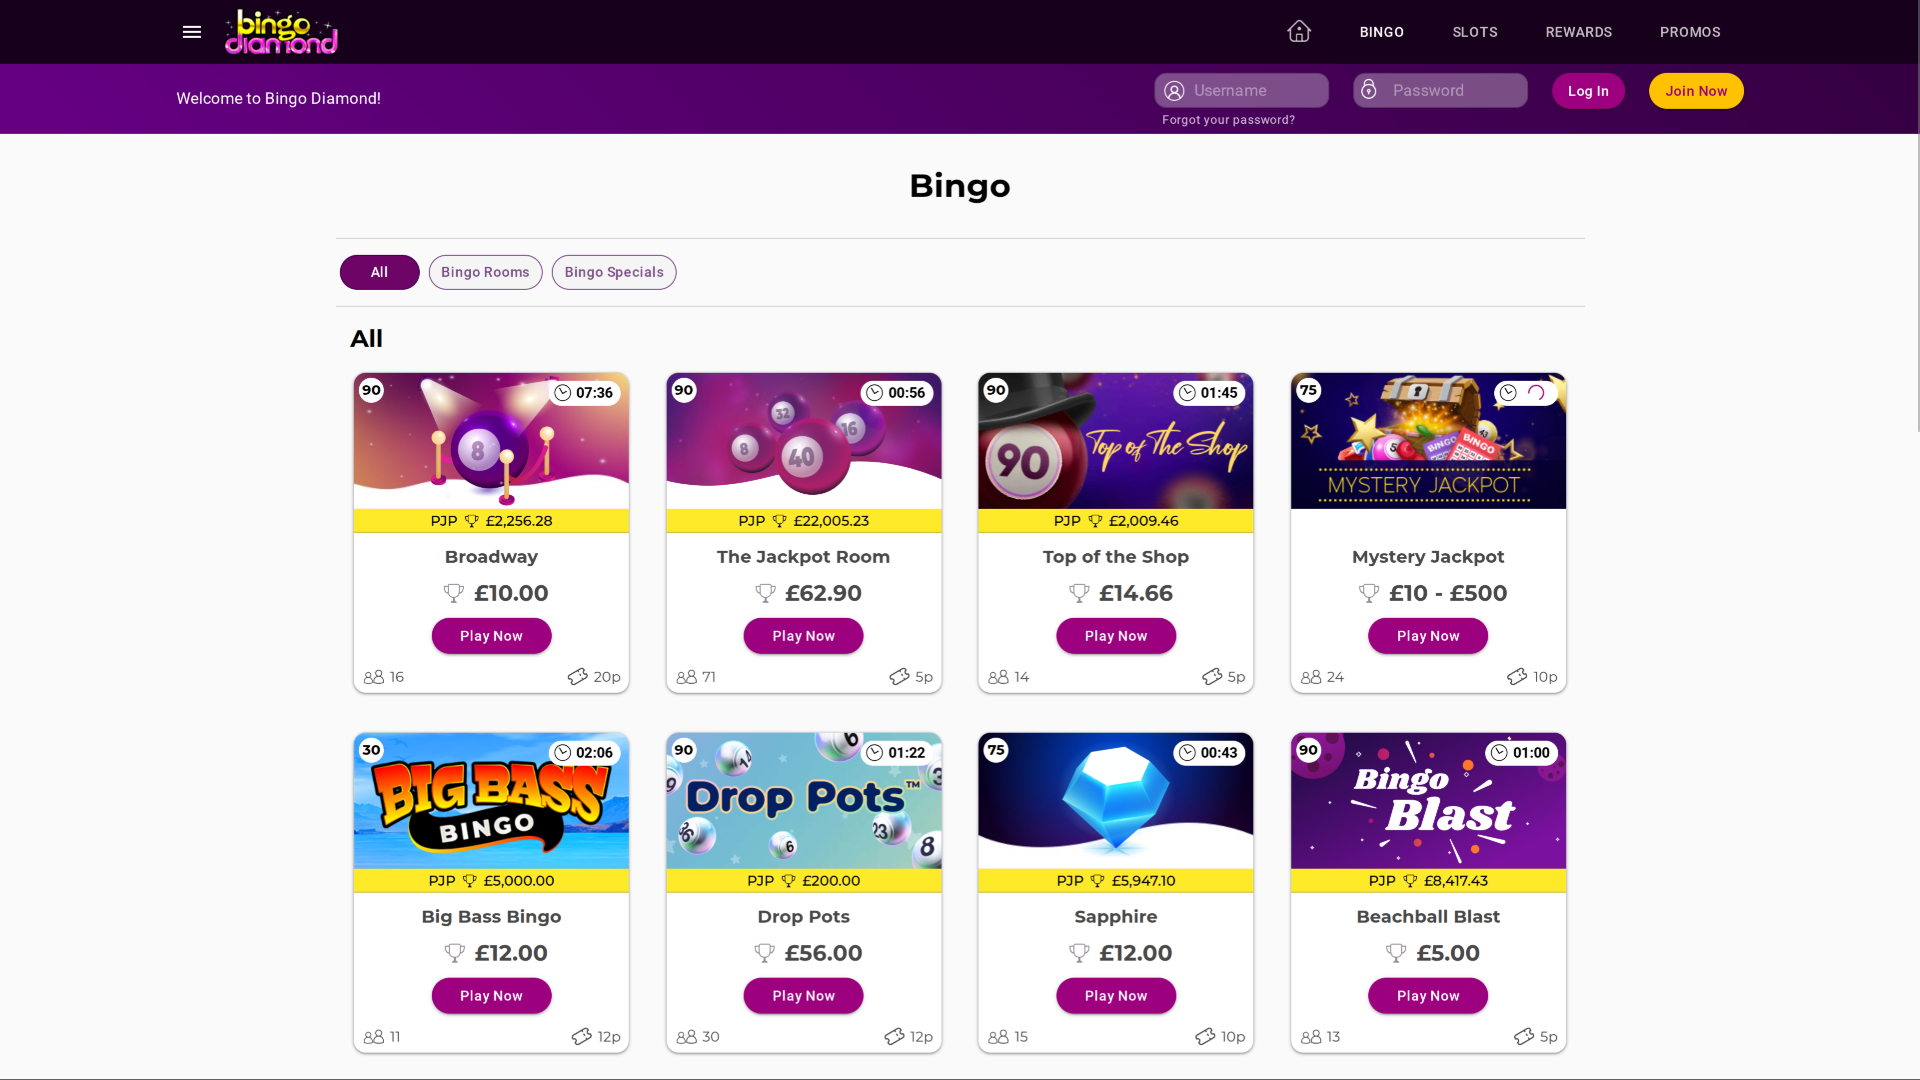Open the Forgot your password link

coord(1227,119)
